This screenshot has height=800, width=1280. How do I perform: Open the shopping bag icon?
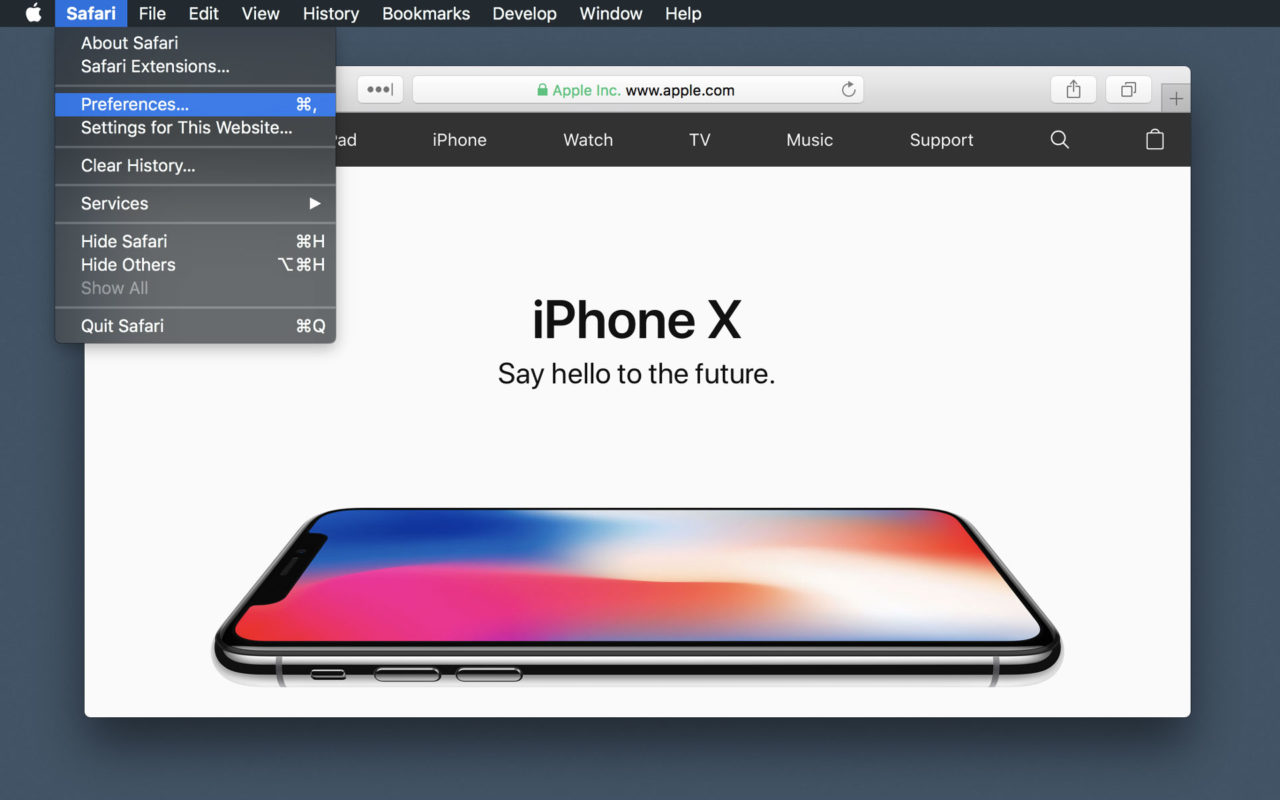1155,139
